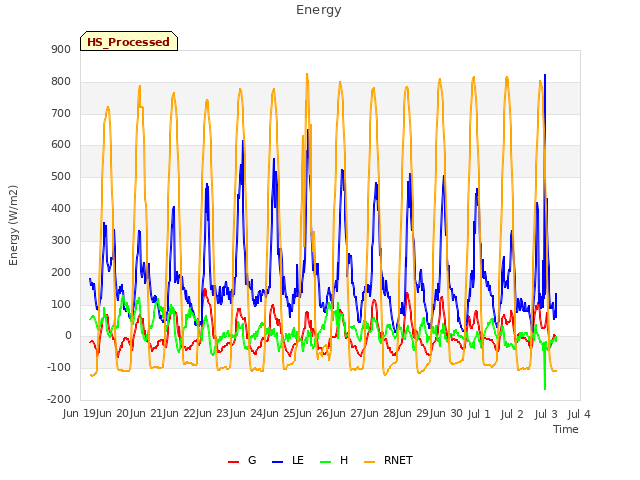Click the 900 y-axis tick label

61,49
